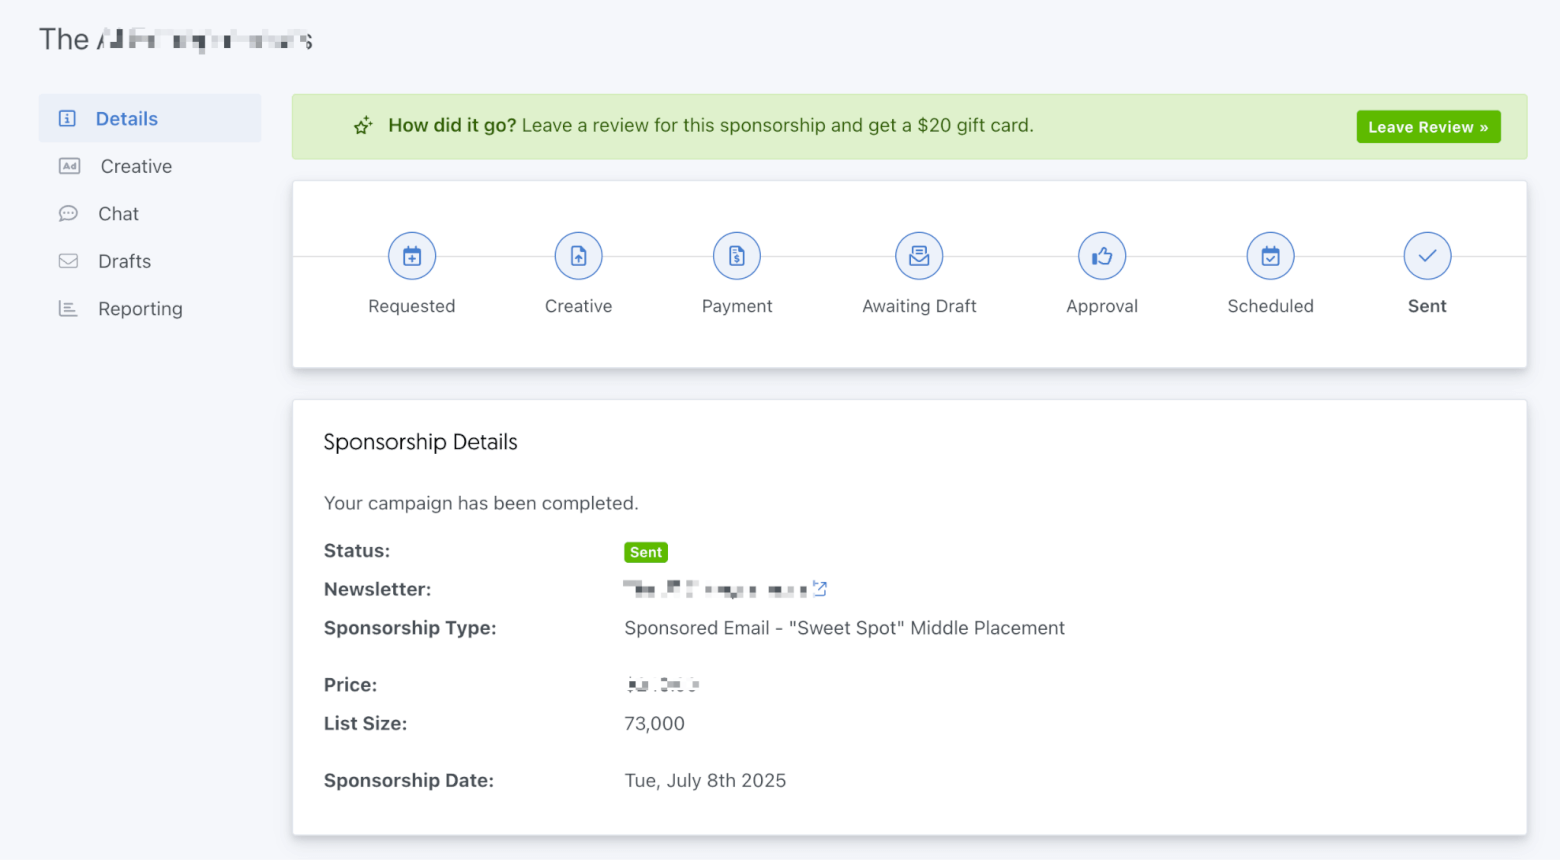The width and height of the screenshot is (1560, 860).
Task: Click the blurred newsletter name link
Action: (x=714, y=590)
